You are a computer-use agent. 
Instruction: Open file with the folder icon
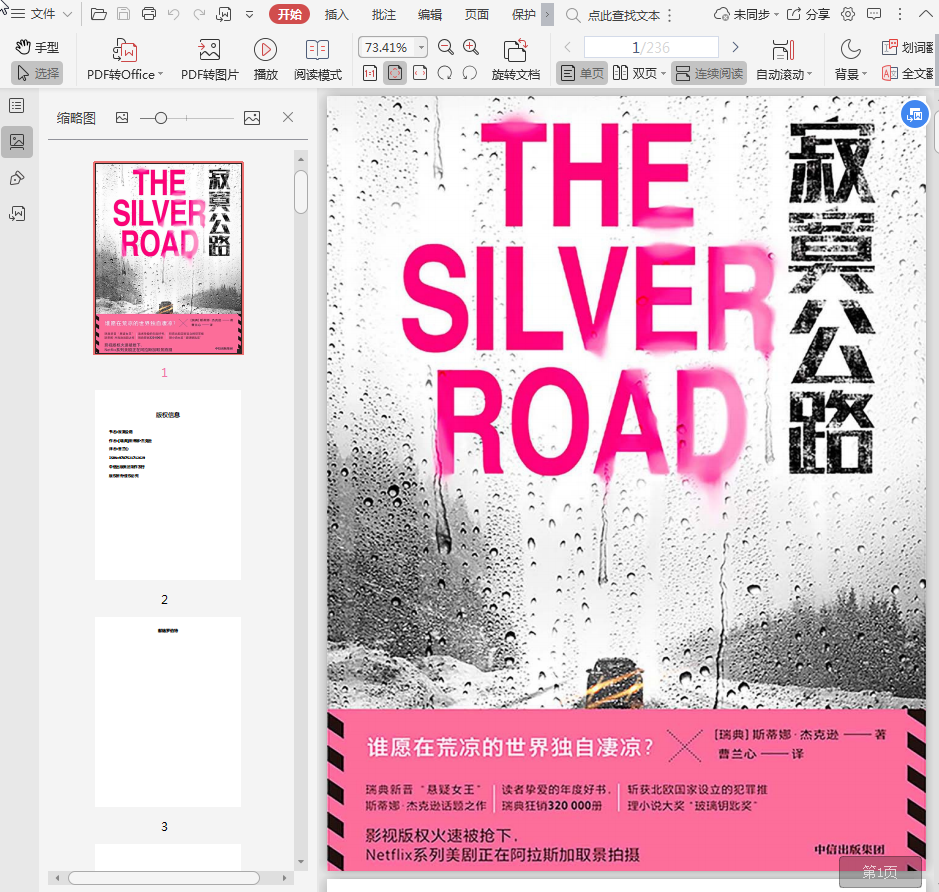98,14
